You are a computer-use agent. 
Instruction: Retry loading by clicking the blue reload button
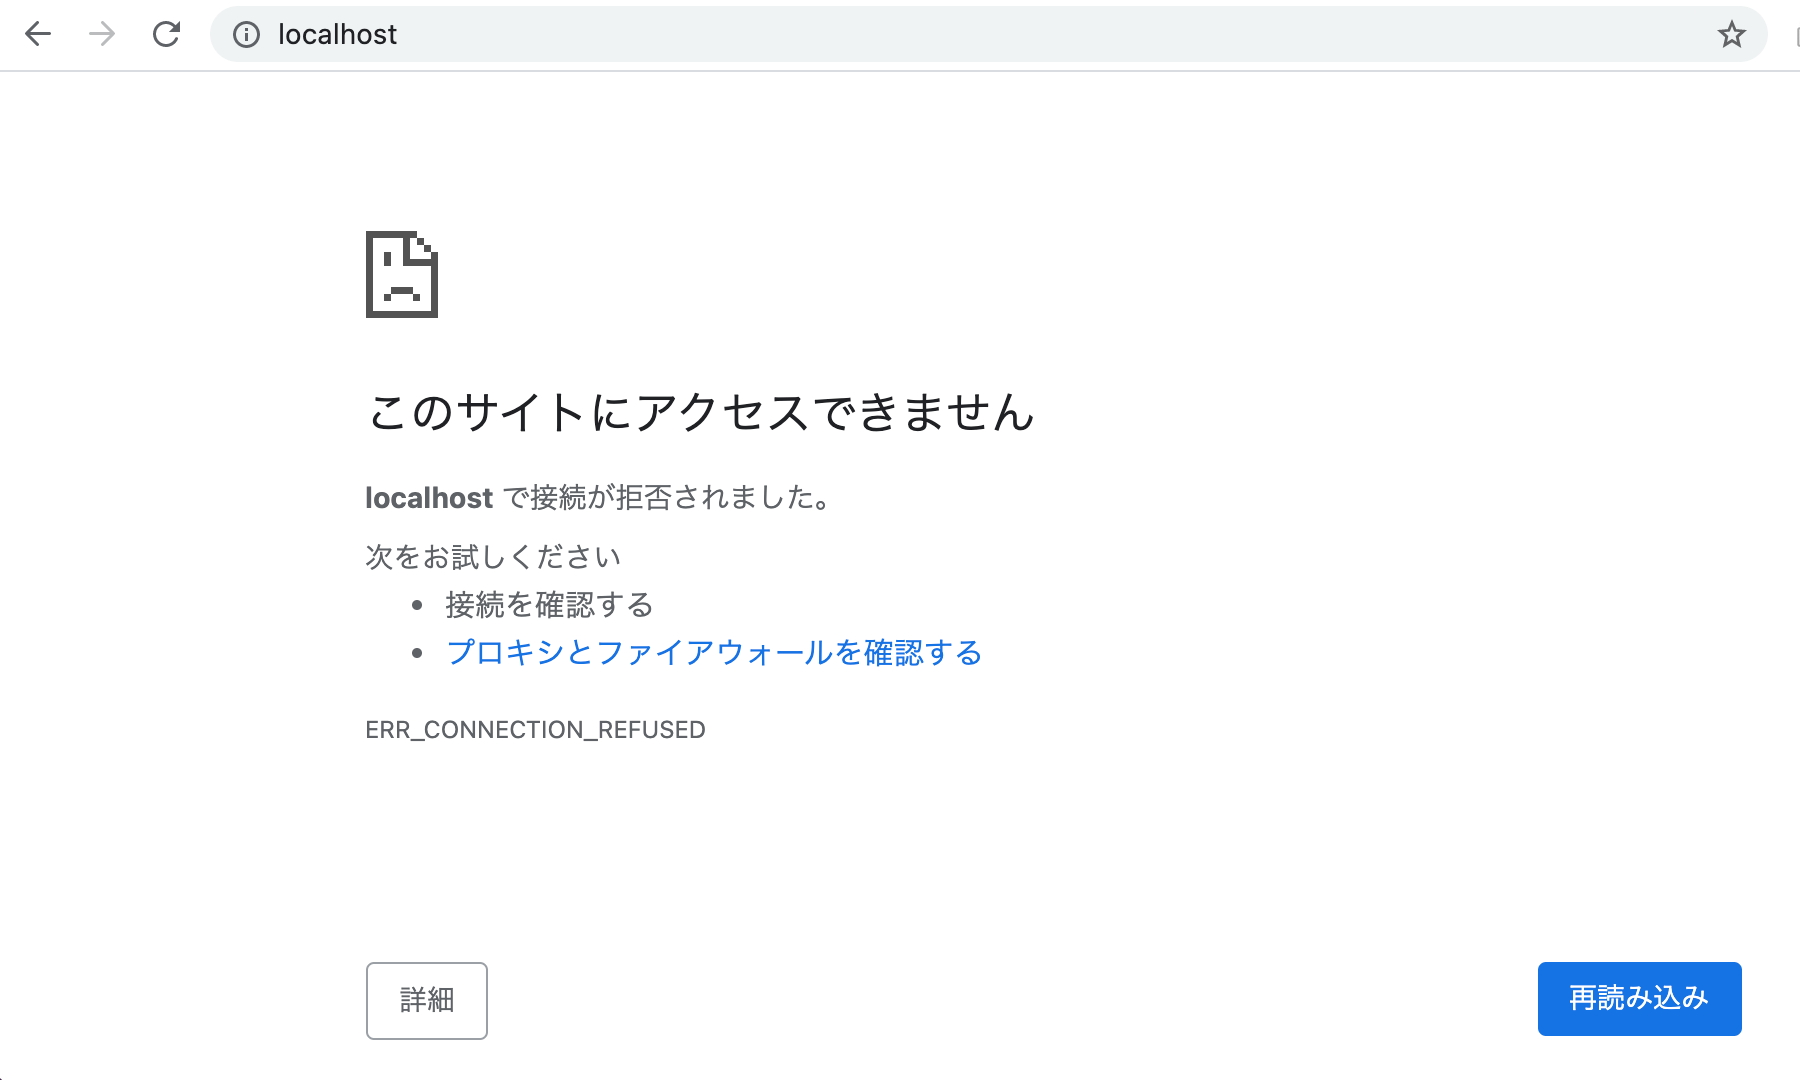coord(1639,998)
